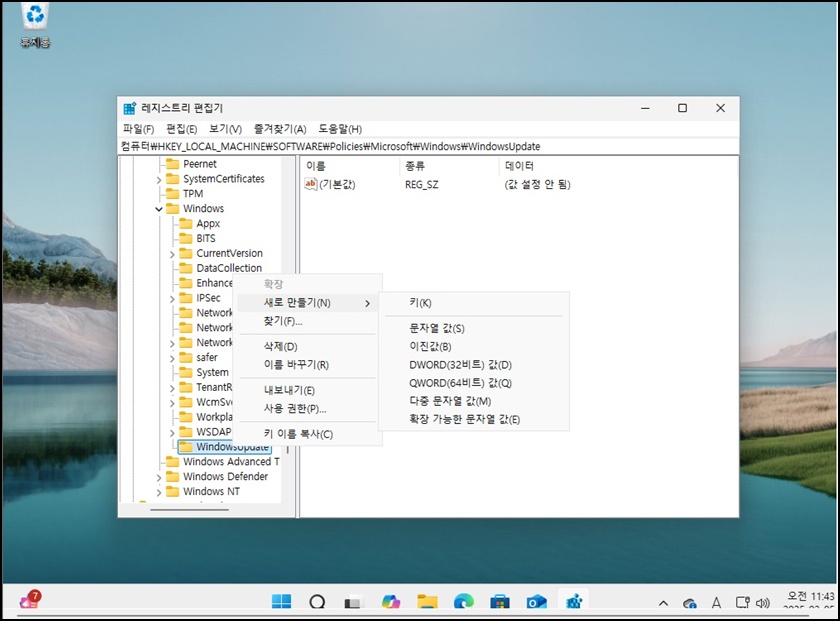Click the Registry Editor taskbar icon
The height and width of the screenshot is (621, 840).
574,602
